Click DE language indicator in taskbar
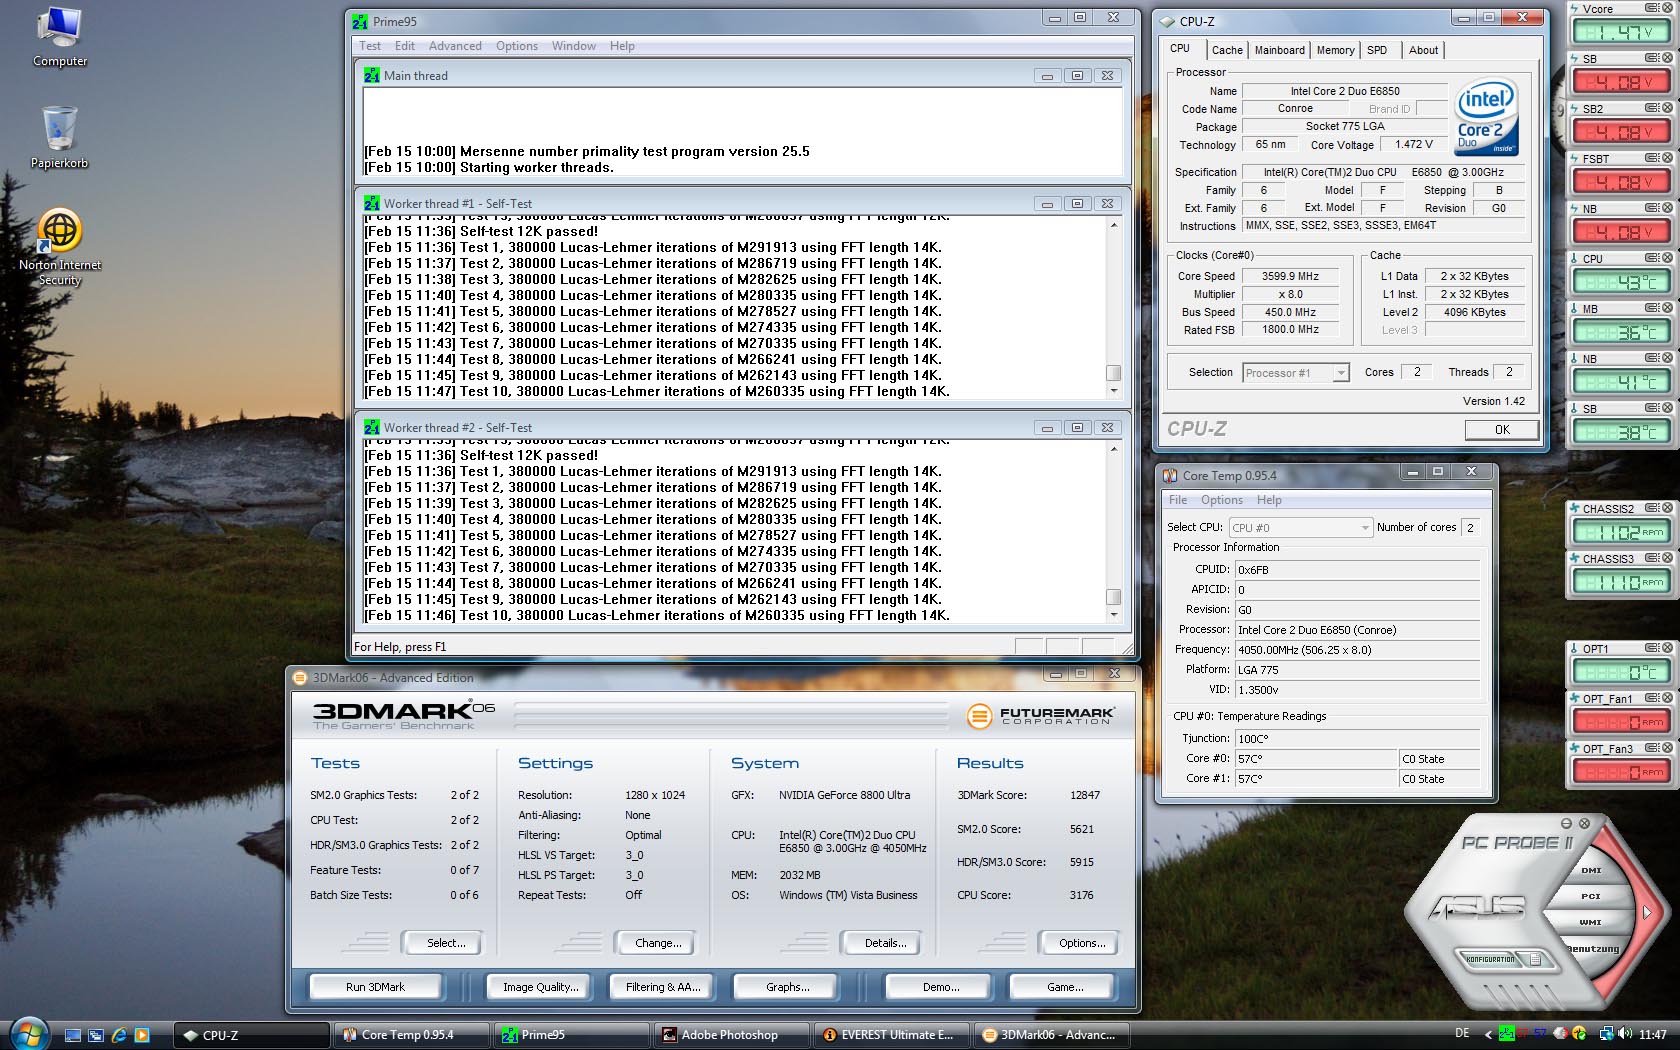This screenshot has width=1680, height=1050. pos(1462,1034)
